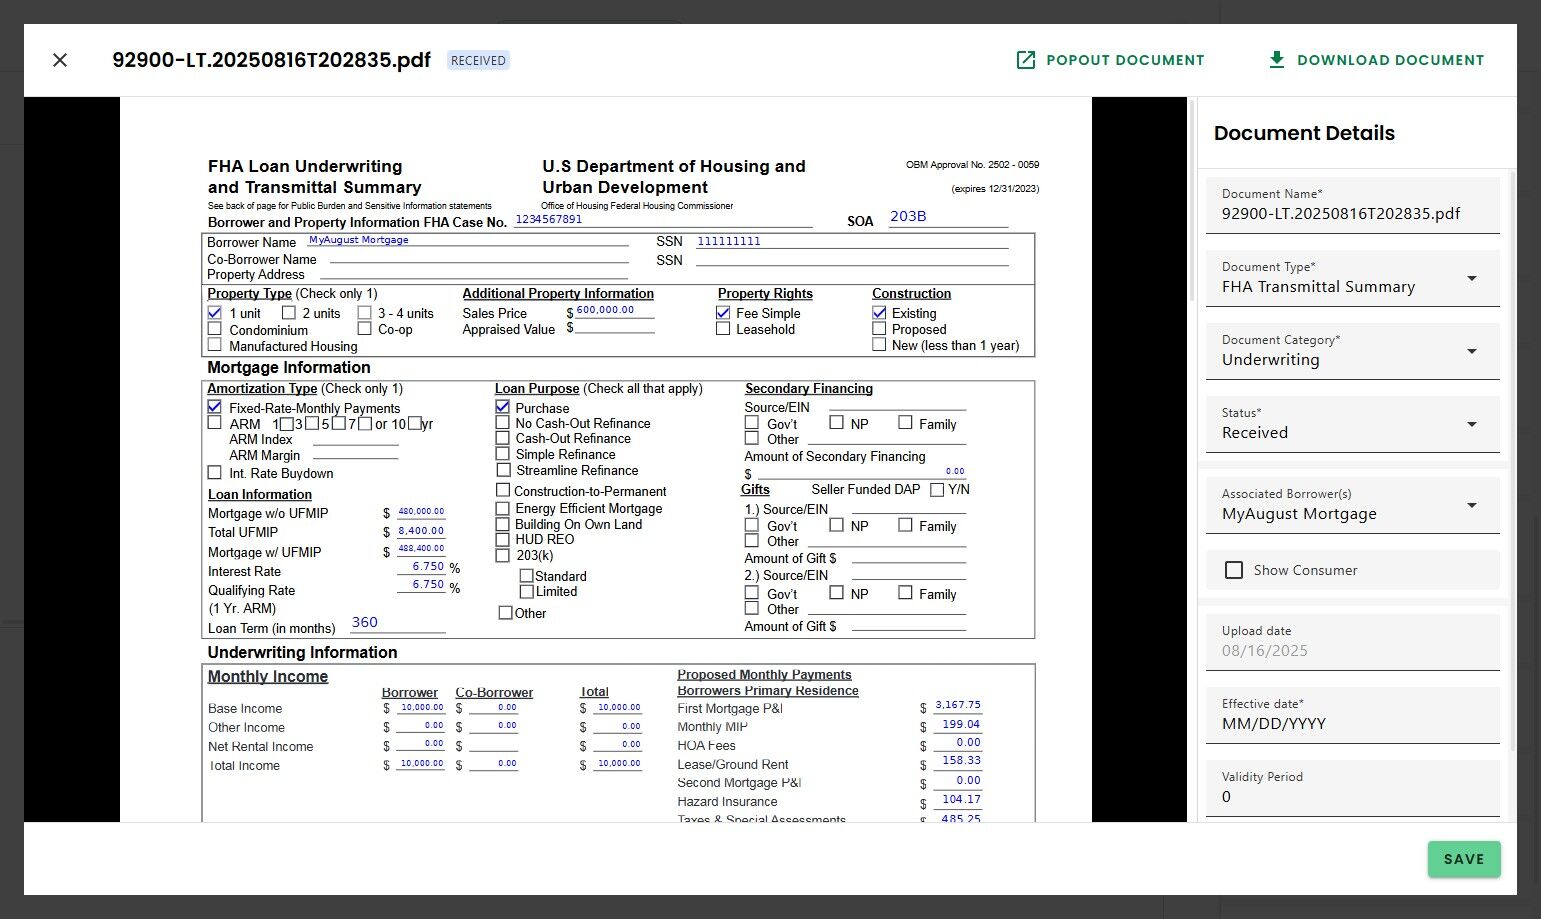Image resolution: width=1541 pixels, height=919 pixels.
Task: Check the Condominium property type box
Action: click(214, 329)
